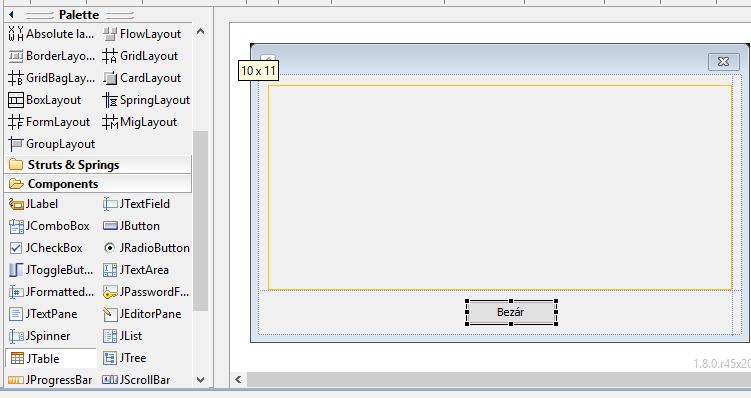The width and height of the screenshot is (751, 398).
Task: Collapse the Palette panel with left arrow
Action: pos(11,15)
